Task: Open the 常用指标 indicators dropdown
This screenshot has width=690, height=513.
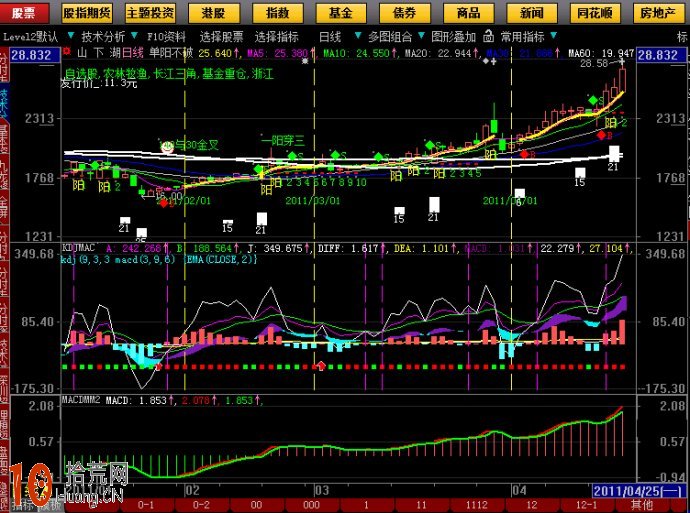Action: tap(524, 35)
